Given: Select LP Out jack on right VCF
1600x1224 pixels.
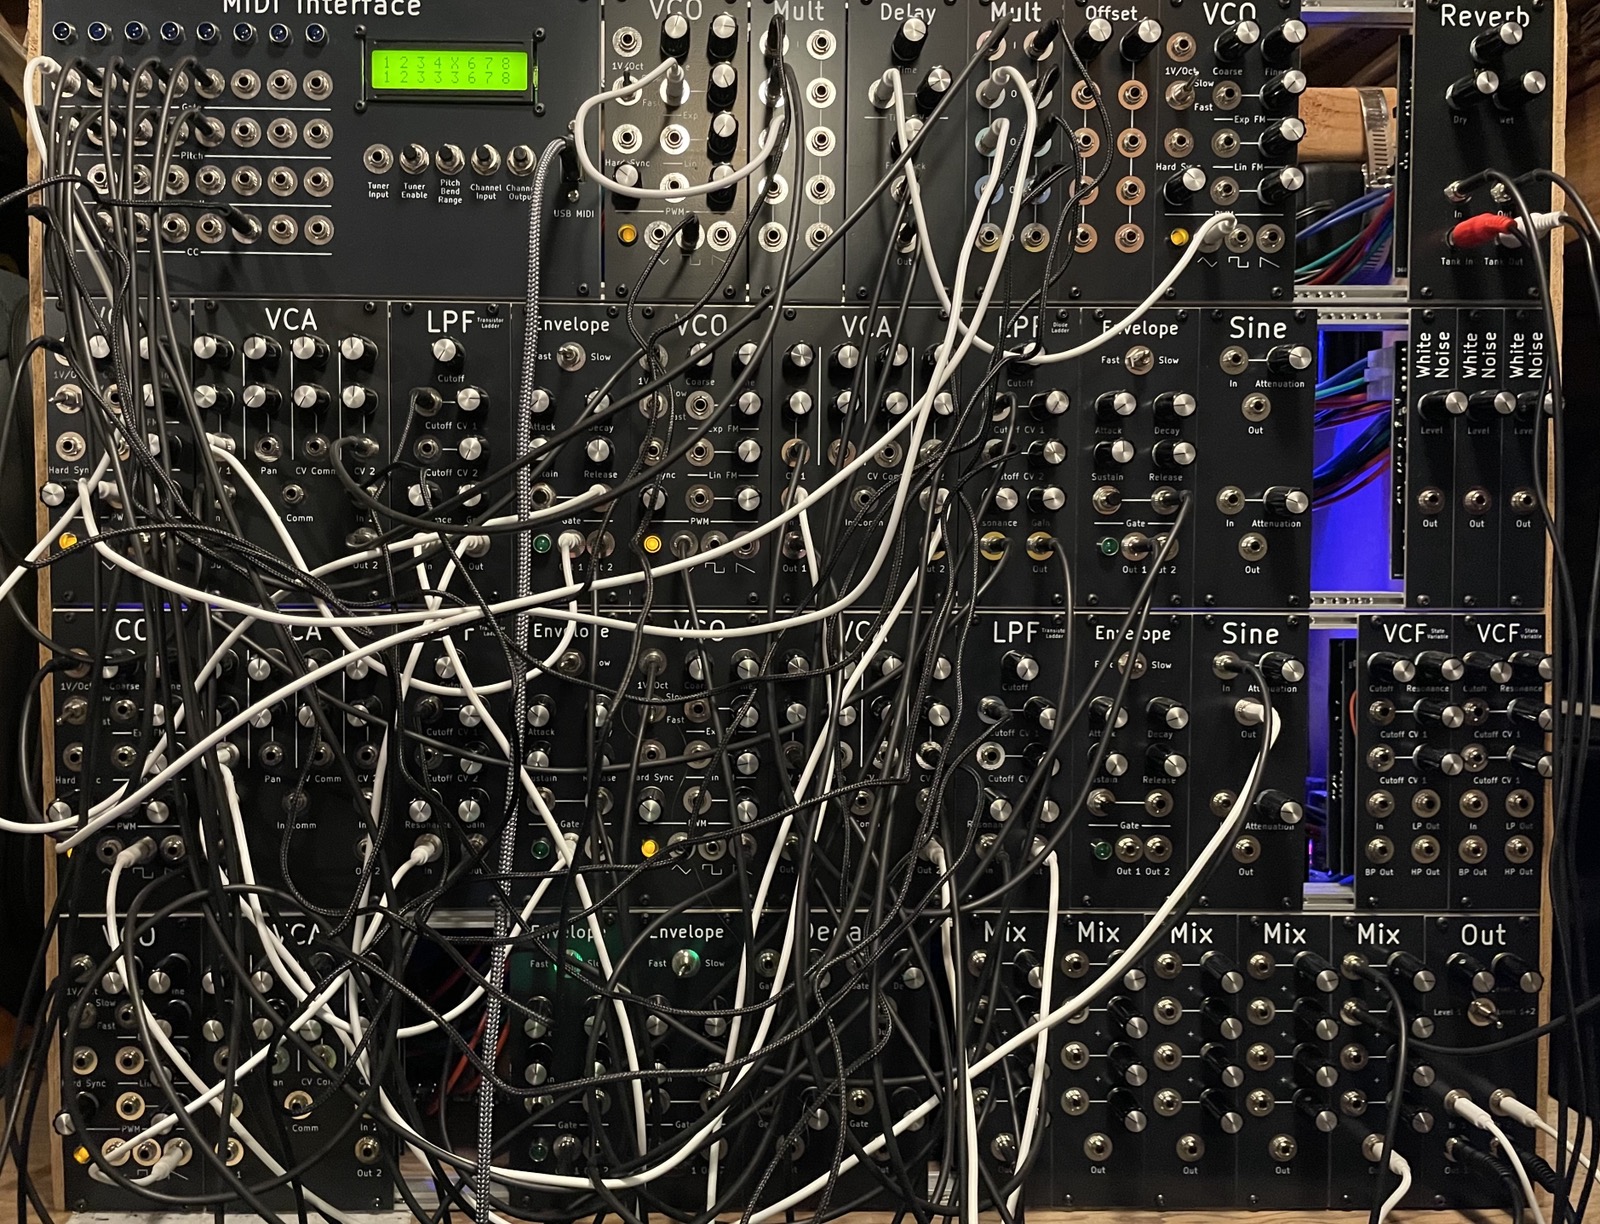Looking at the screenshot, I should click(x=1519, y=804).
